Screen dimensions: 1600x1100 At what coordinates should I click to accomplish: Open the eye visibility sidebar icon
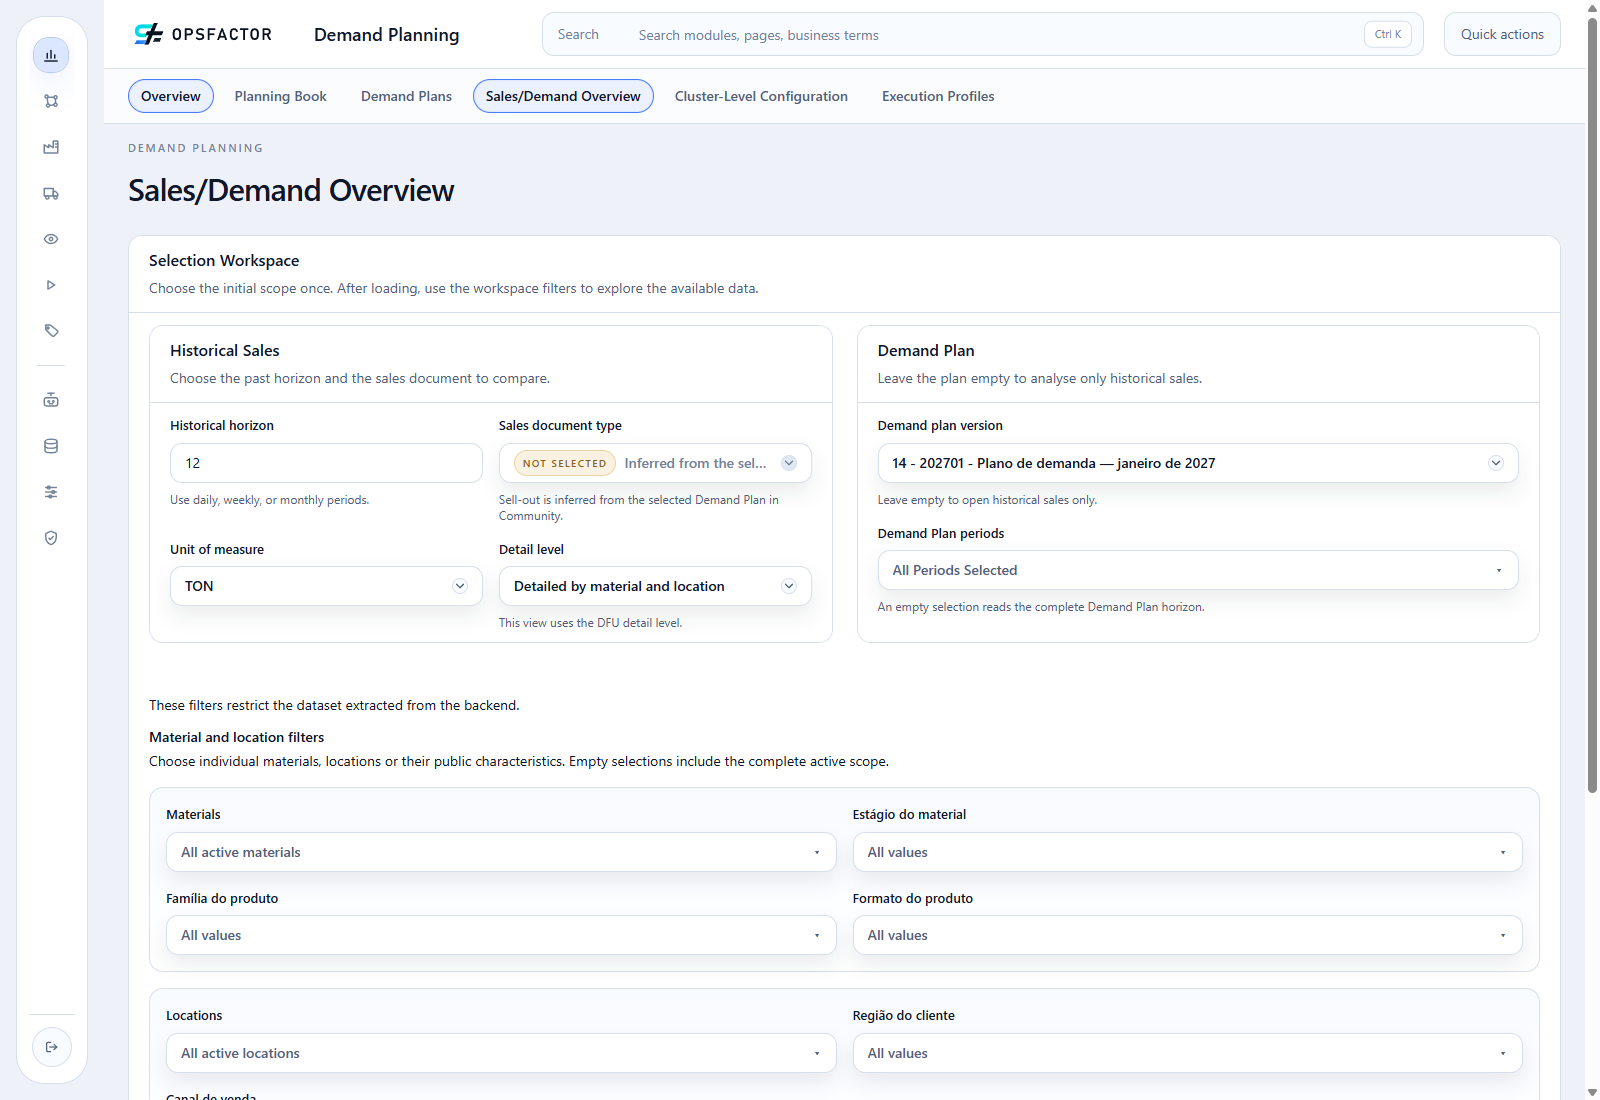[x=51, y=239]
